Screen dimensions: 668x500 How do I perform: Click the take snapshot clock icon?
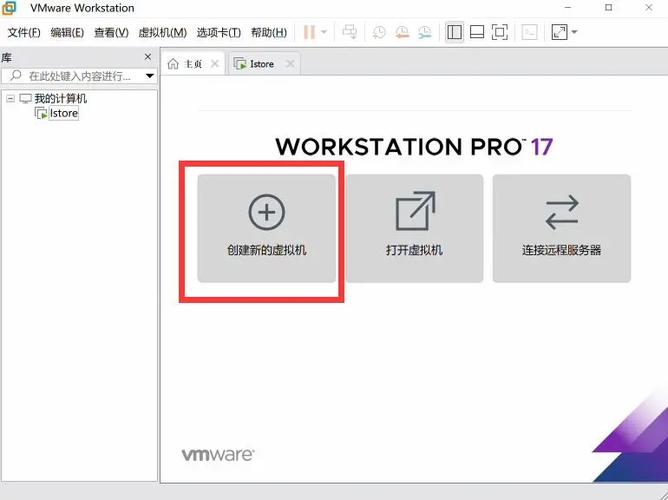pos(378,32)
